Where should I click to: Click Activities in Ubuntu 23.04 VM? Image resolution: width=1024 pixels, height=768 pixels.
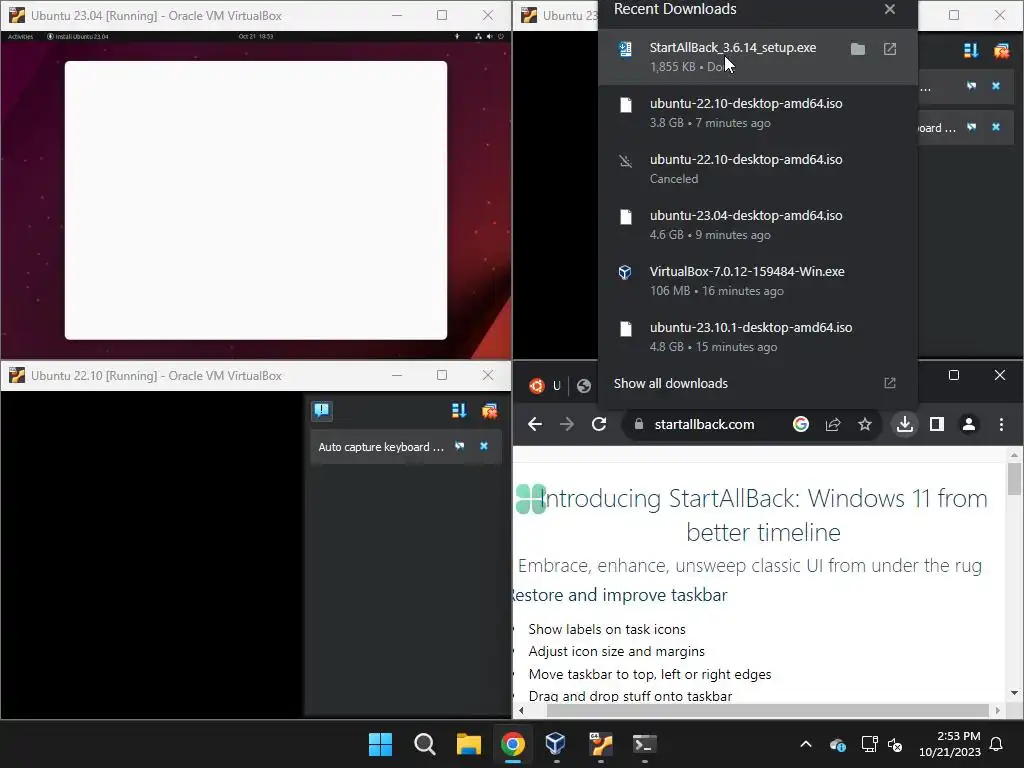point(20,37)
